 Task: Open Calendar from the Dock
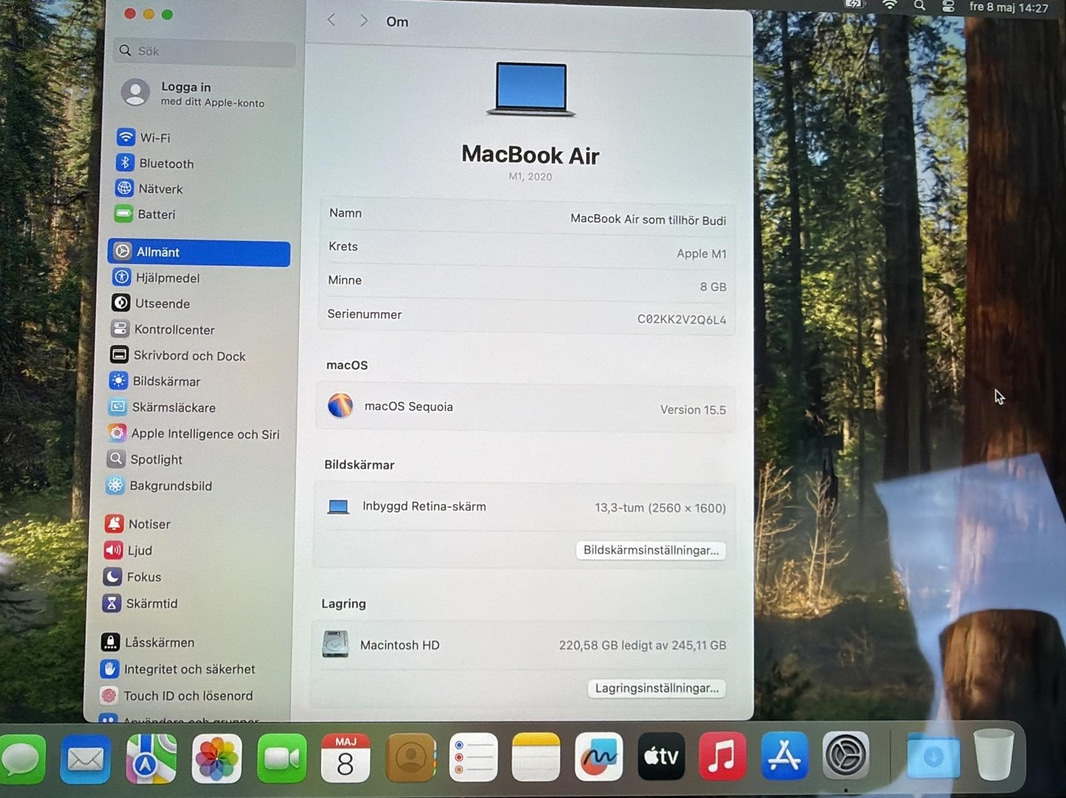coord(345,759)
